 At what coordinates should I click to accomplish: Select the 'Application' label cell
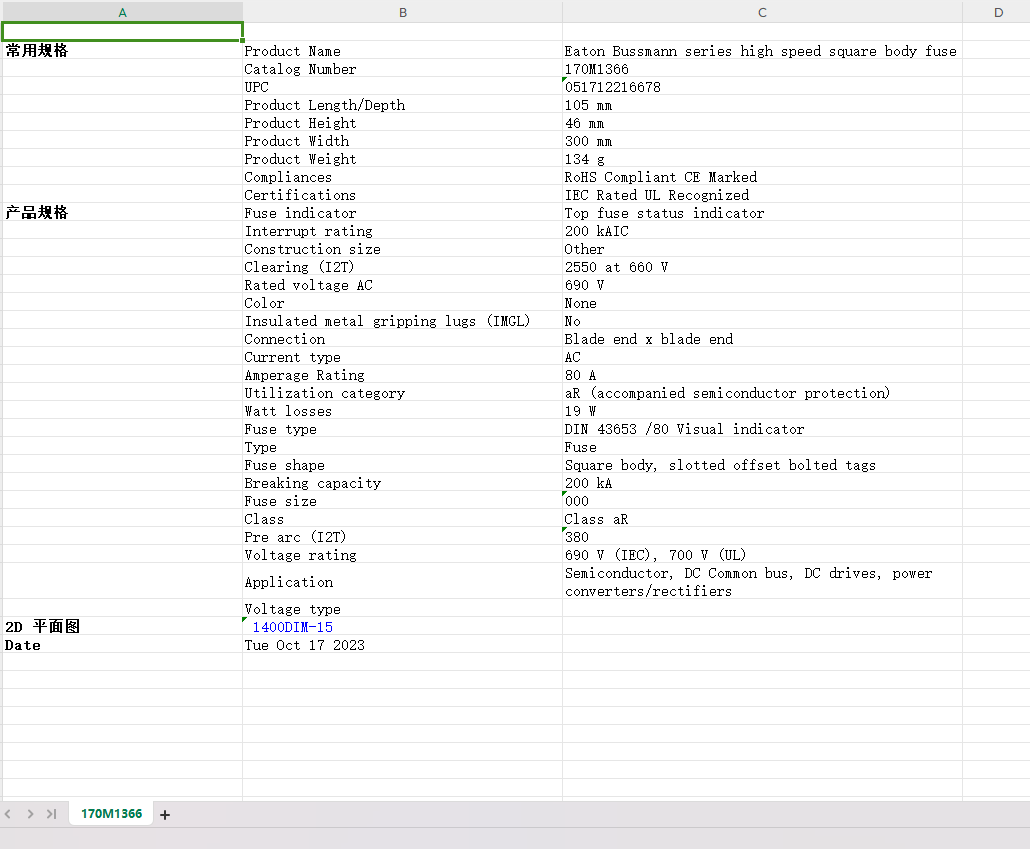point(403,582)
